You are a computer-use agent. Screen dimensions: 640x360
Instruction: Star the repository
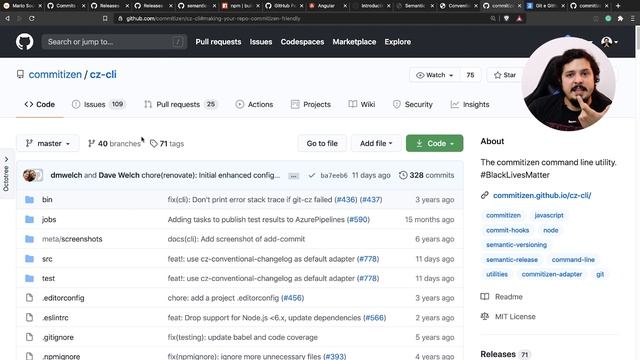[x=505, y=75]
